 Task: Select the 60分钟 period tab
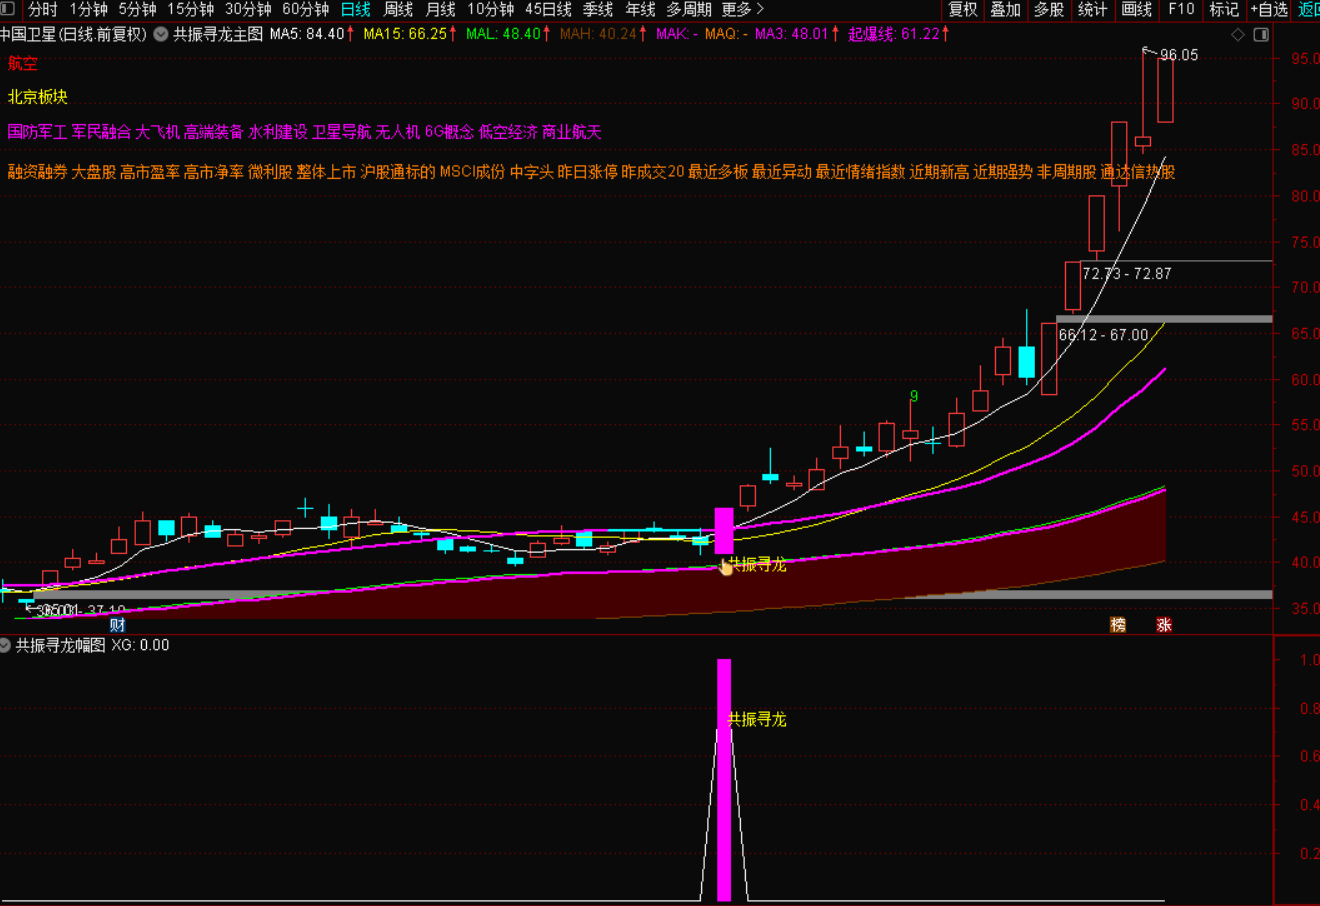(x=305, y=9)
